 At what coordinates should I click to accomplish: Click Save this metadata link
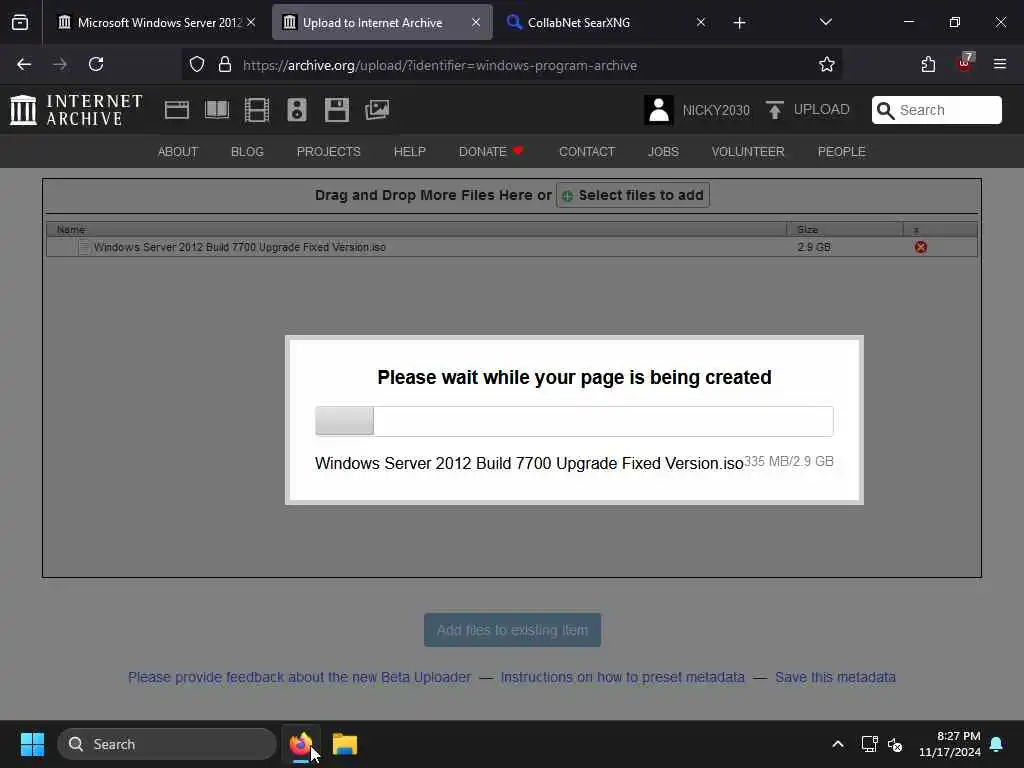(835, 677)
